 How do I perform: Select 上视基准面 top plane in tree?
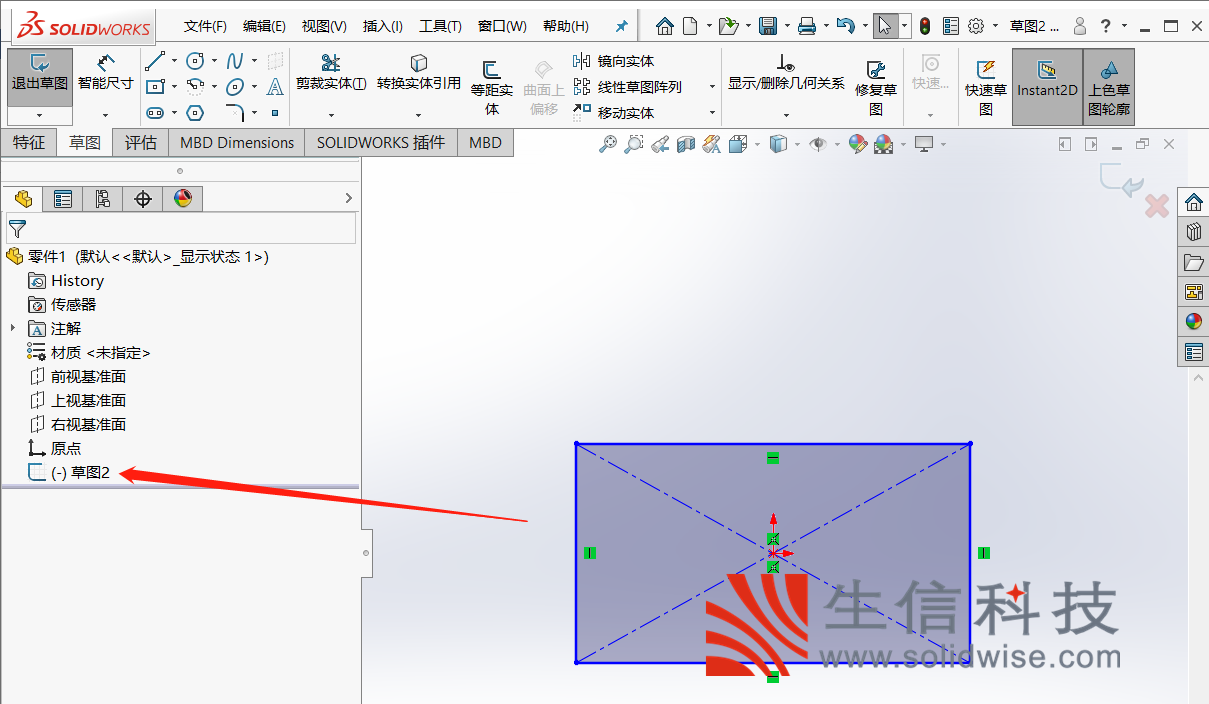tap(78, 401)
